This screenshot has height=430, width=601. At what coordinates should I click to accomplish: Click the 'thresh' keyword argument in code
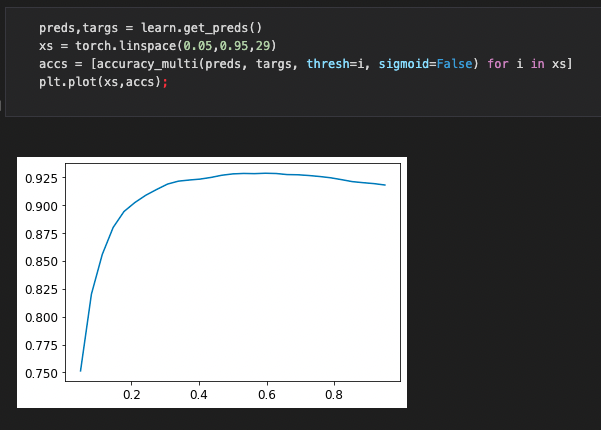(x=328, y=64)
